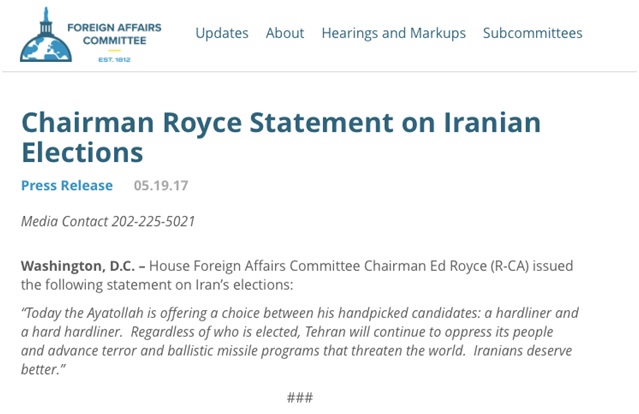Go to the About page
Screen dimensions: 639x414
[x=285, y=33]
